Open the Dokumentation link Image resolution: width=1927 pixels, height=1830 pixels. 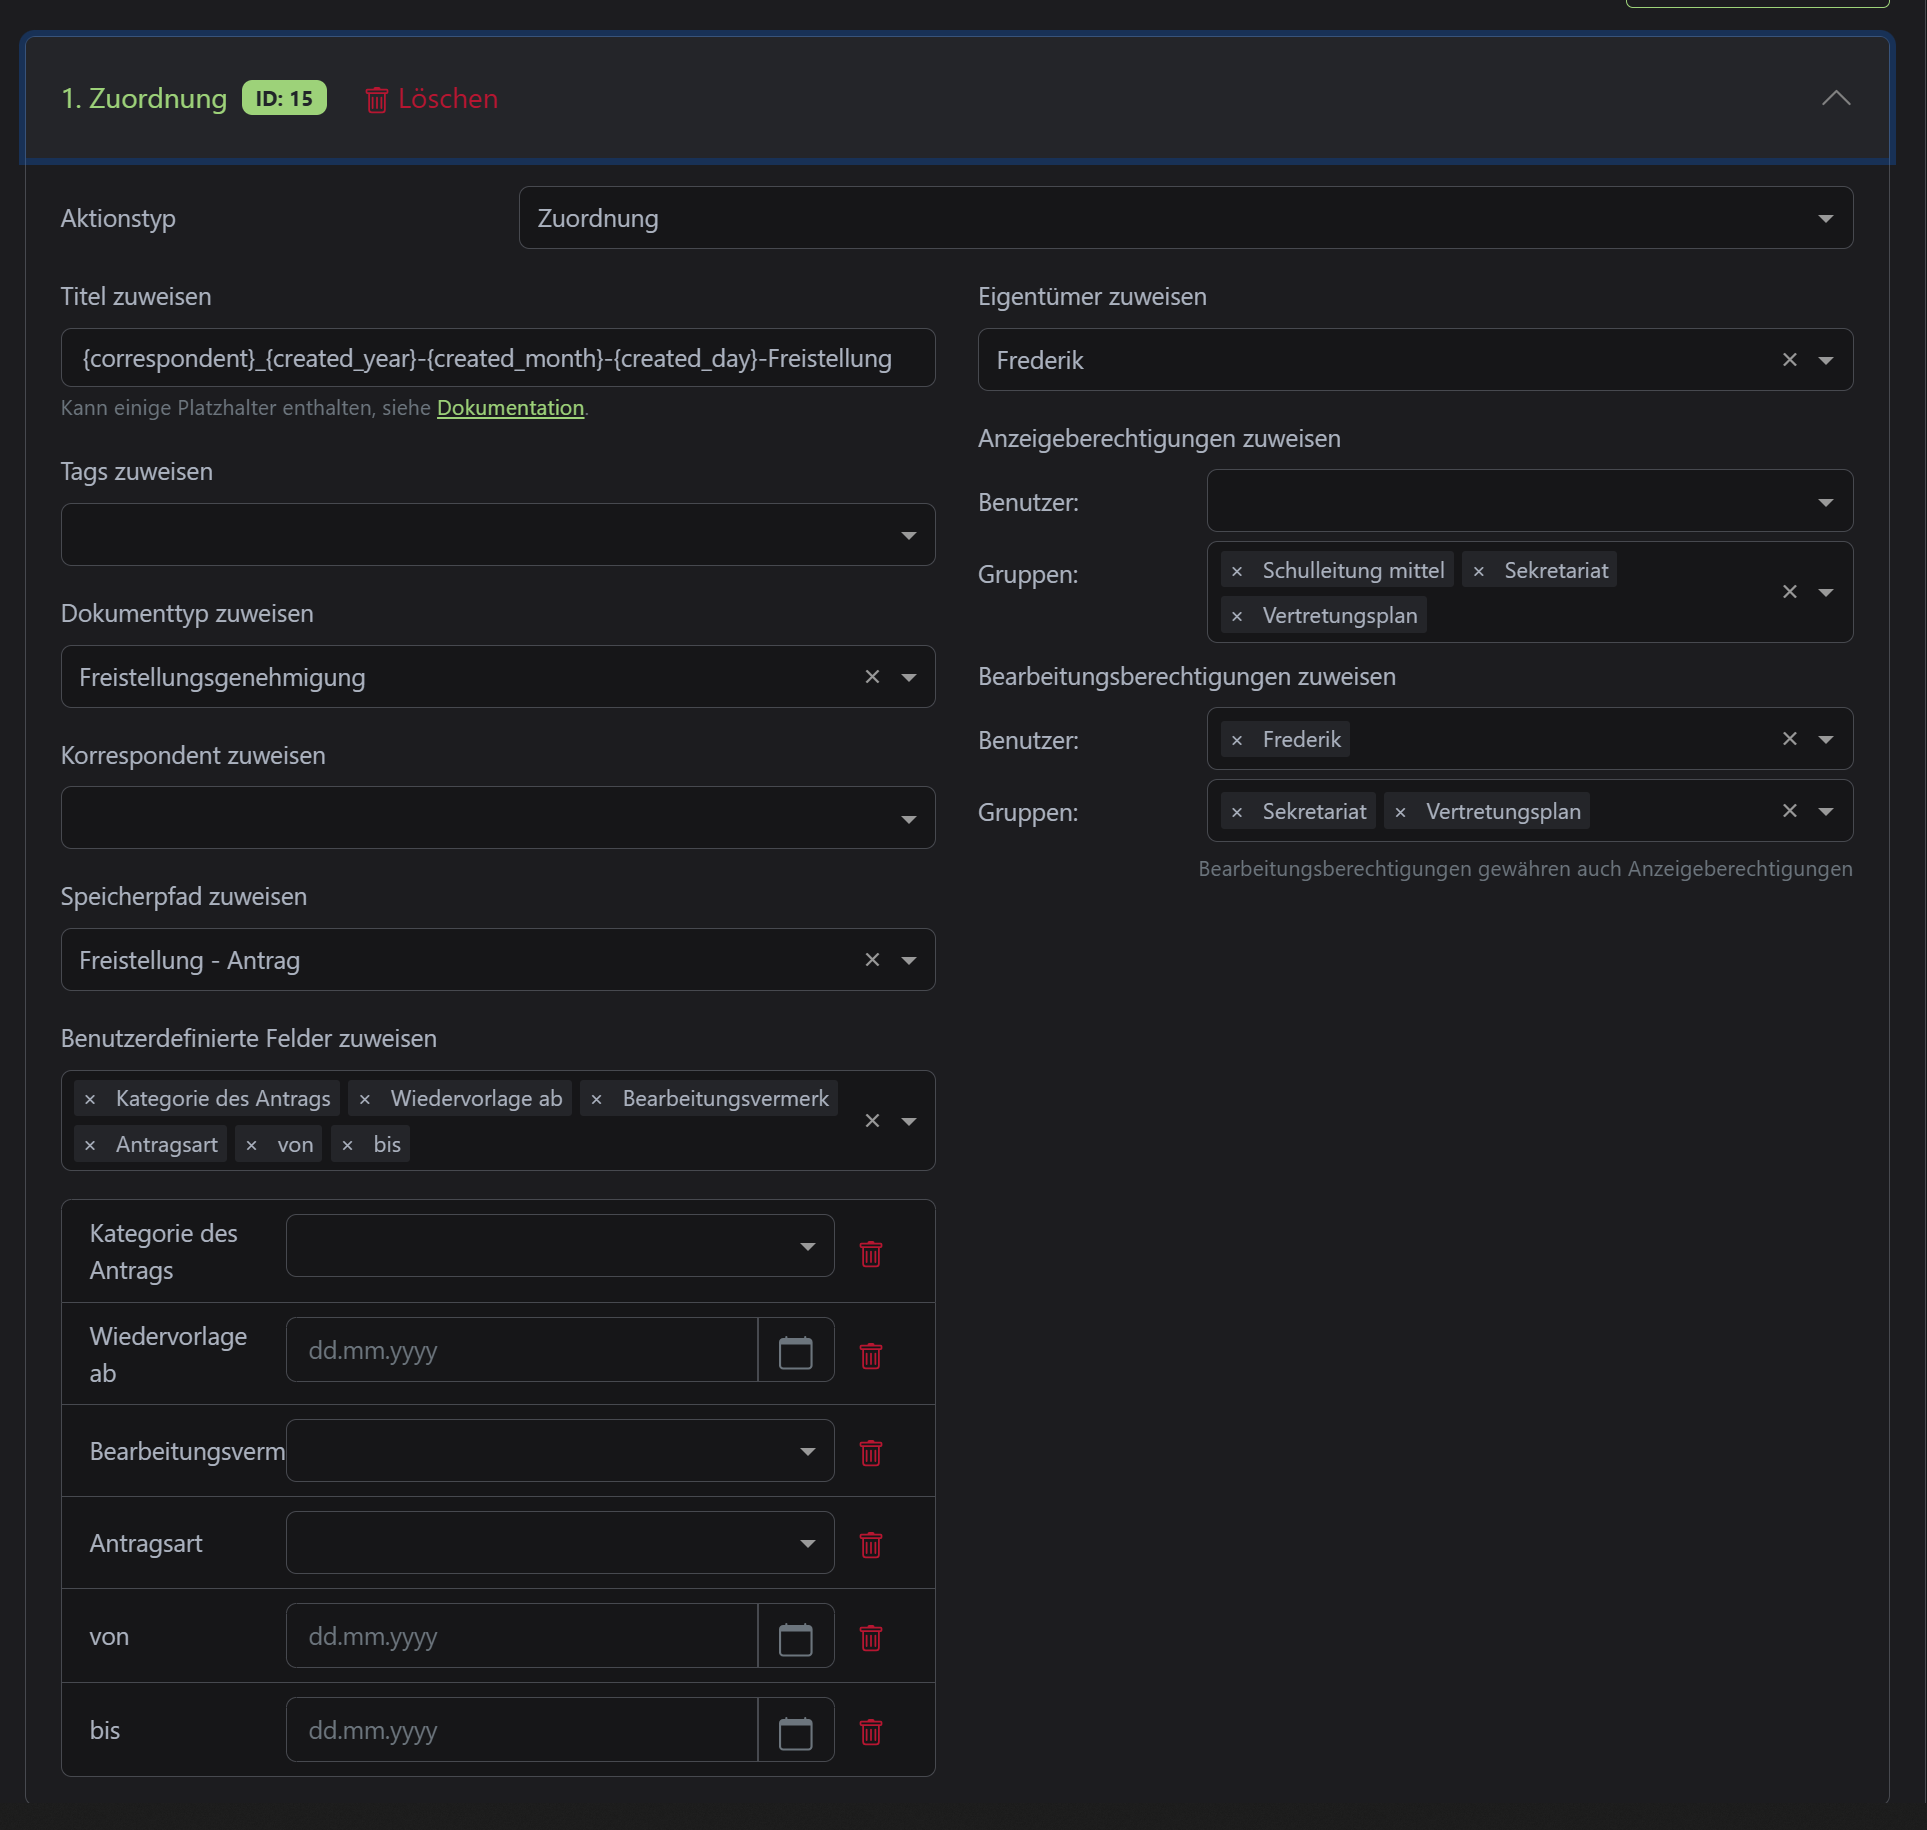coord(510,408)
